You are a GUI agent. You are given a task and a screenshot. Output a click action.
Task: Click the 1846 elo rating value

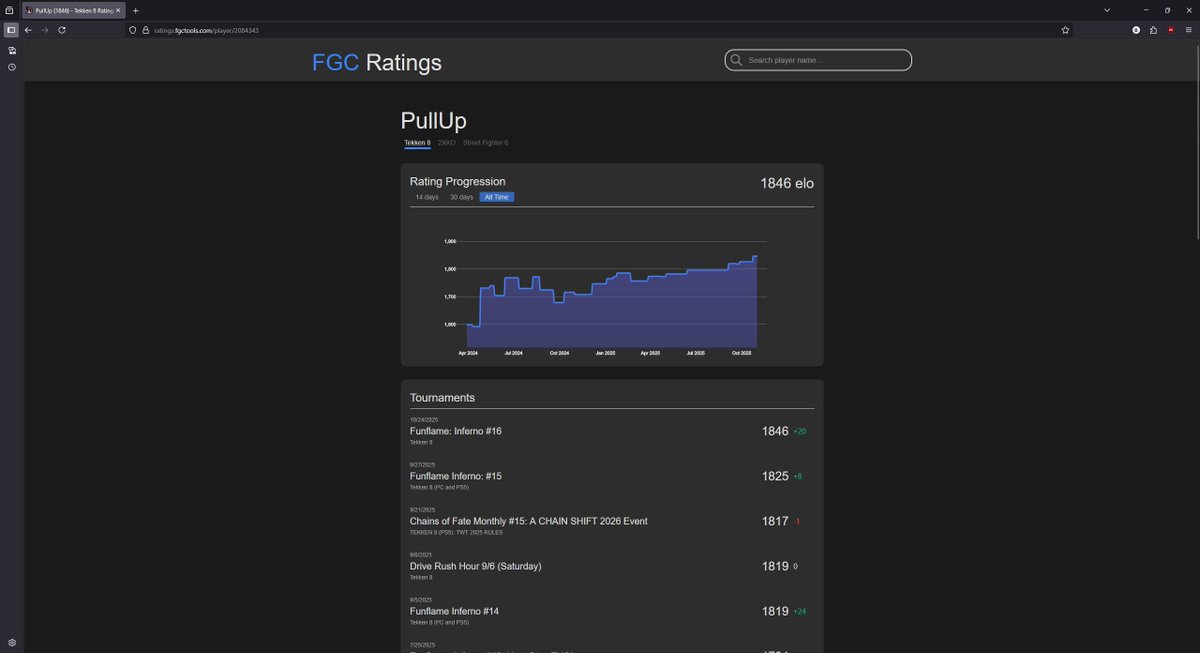tap(787, 183)
